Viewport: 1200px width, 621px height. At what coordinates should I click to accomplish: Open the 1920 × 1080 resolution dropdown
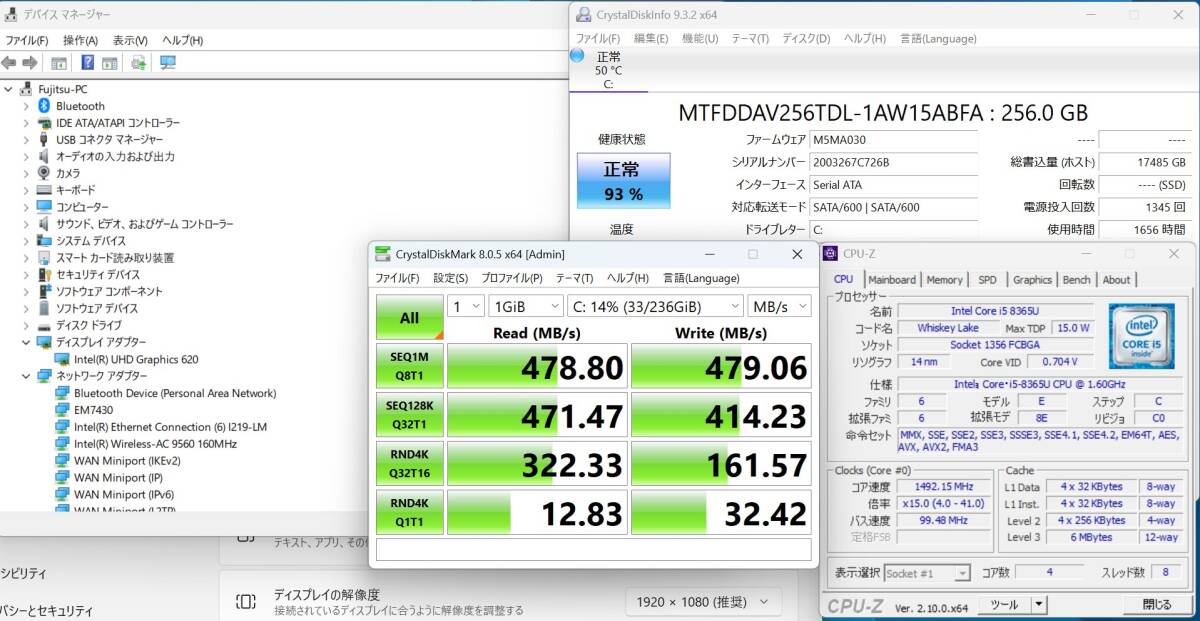[703, 602]
